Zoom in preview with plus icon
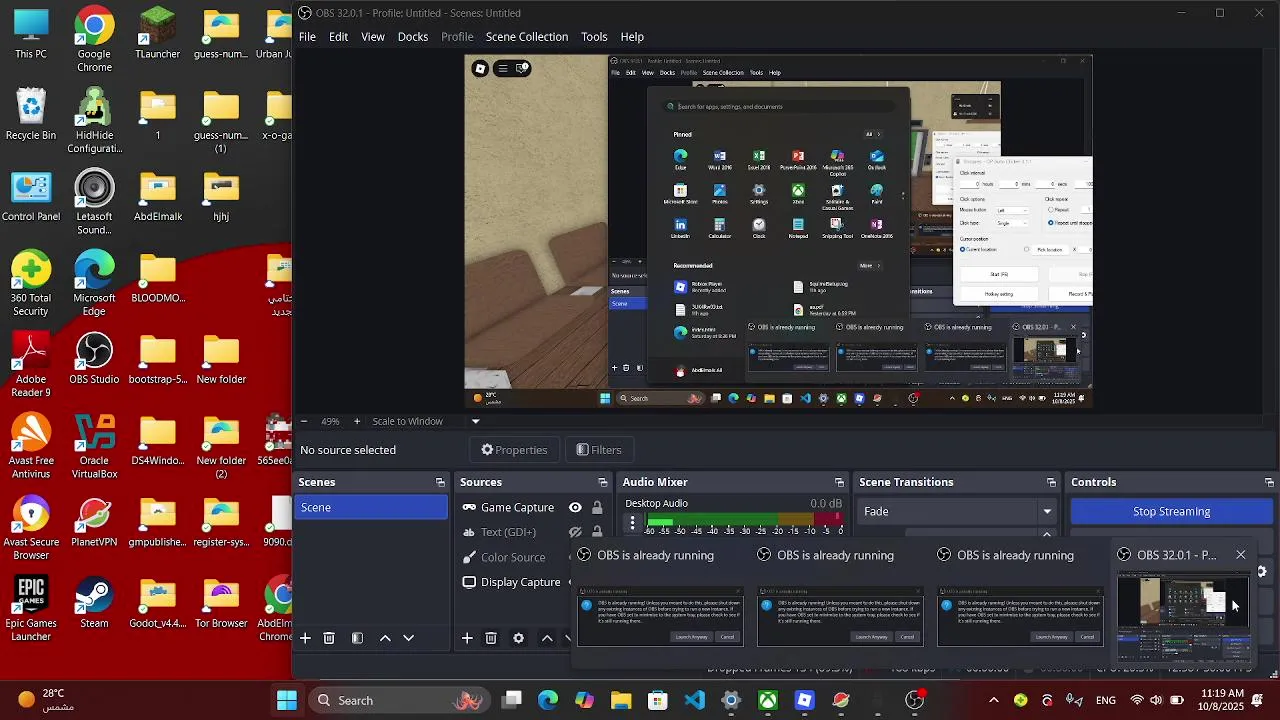 [x=357, y=421]
